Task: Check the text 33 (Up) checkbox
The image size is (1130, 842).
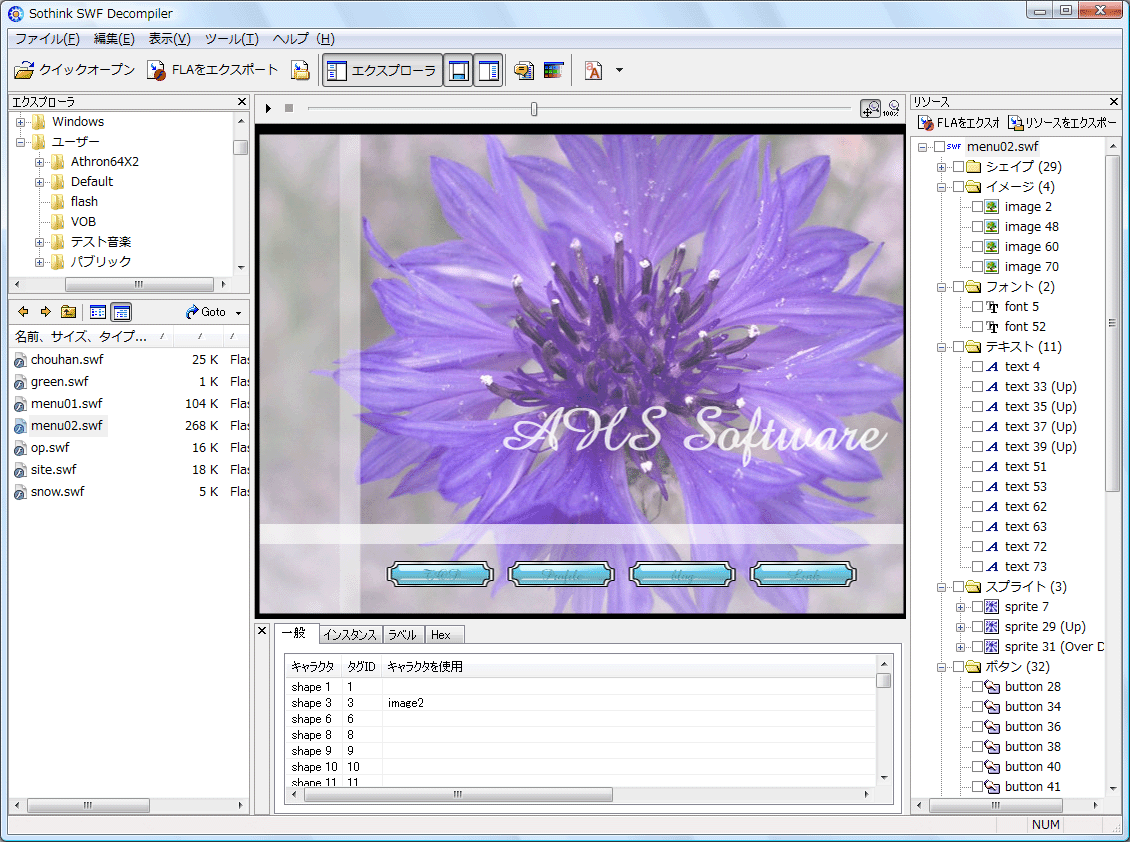Action: pos(977,386)
